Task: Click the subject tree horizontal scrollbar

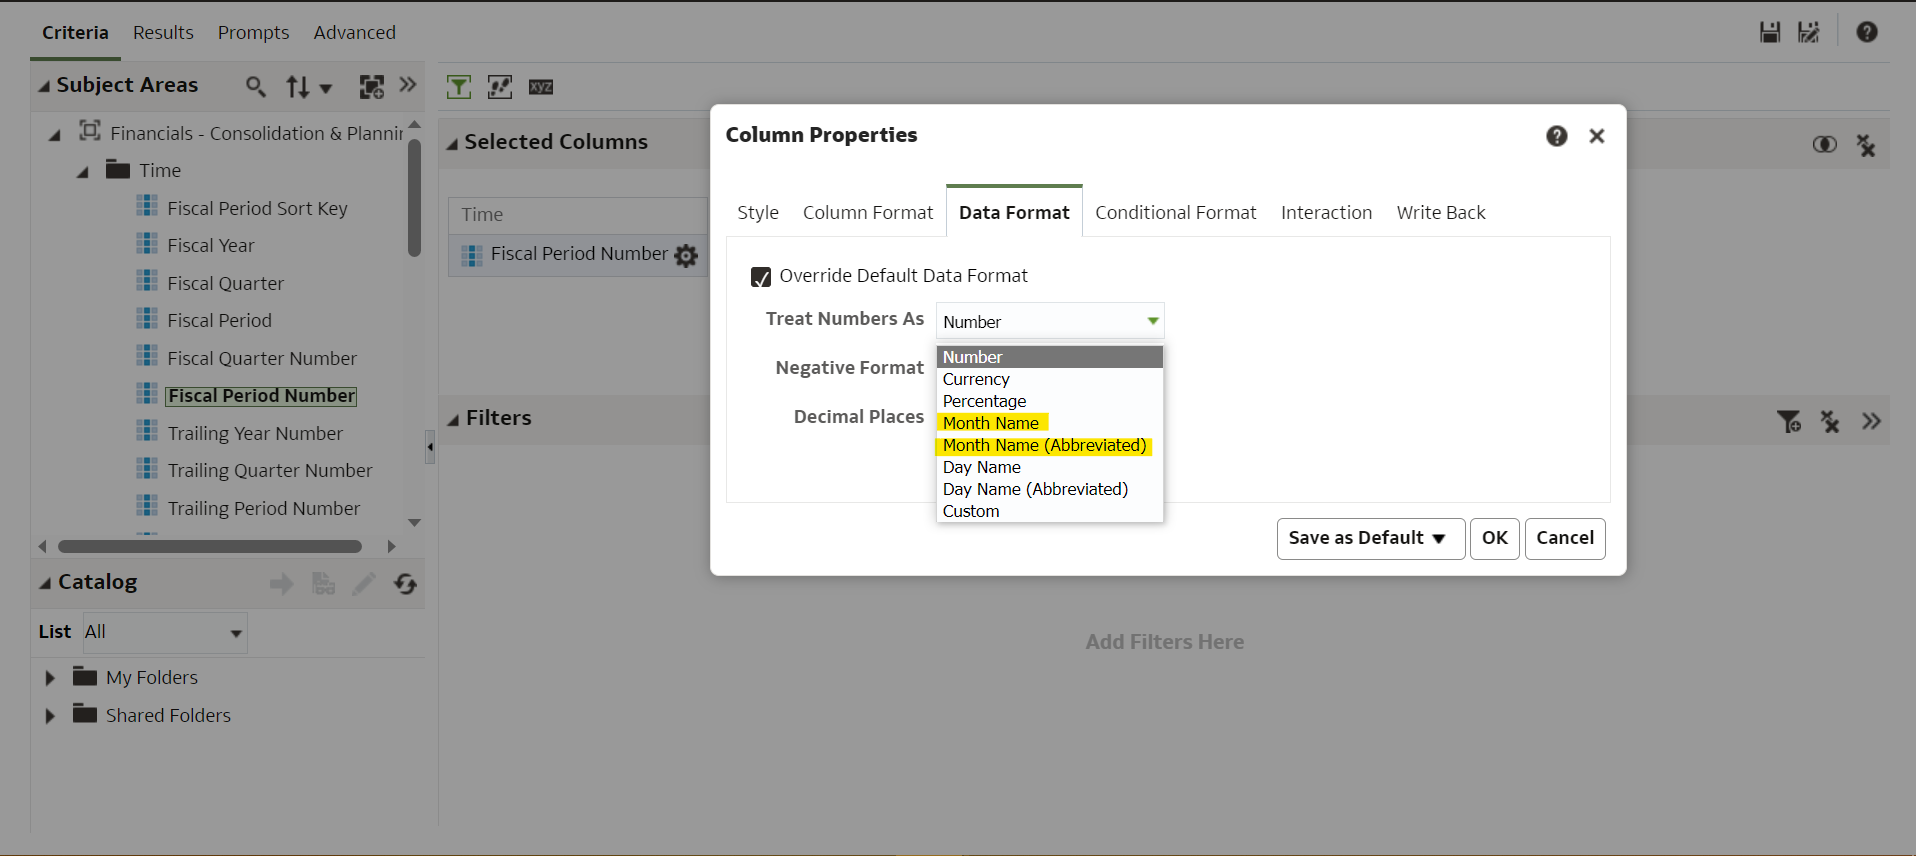Action: point(210,547)
